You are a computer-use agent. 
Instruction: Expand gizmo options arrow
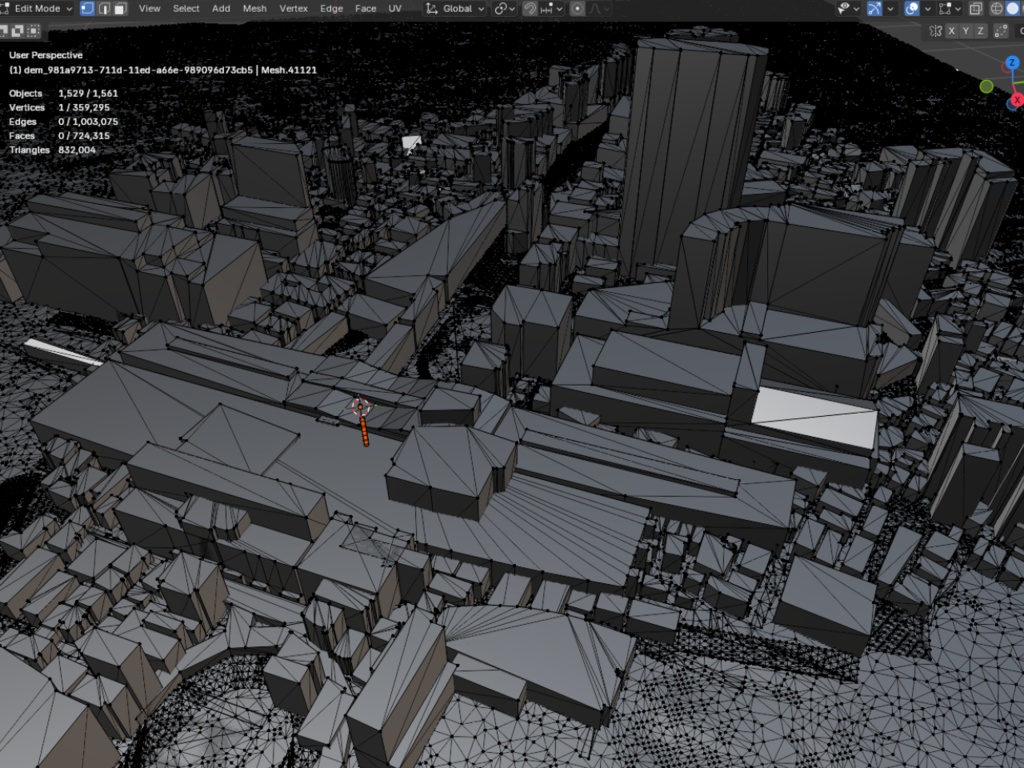pyautogui.click(x=889, y=8)
